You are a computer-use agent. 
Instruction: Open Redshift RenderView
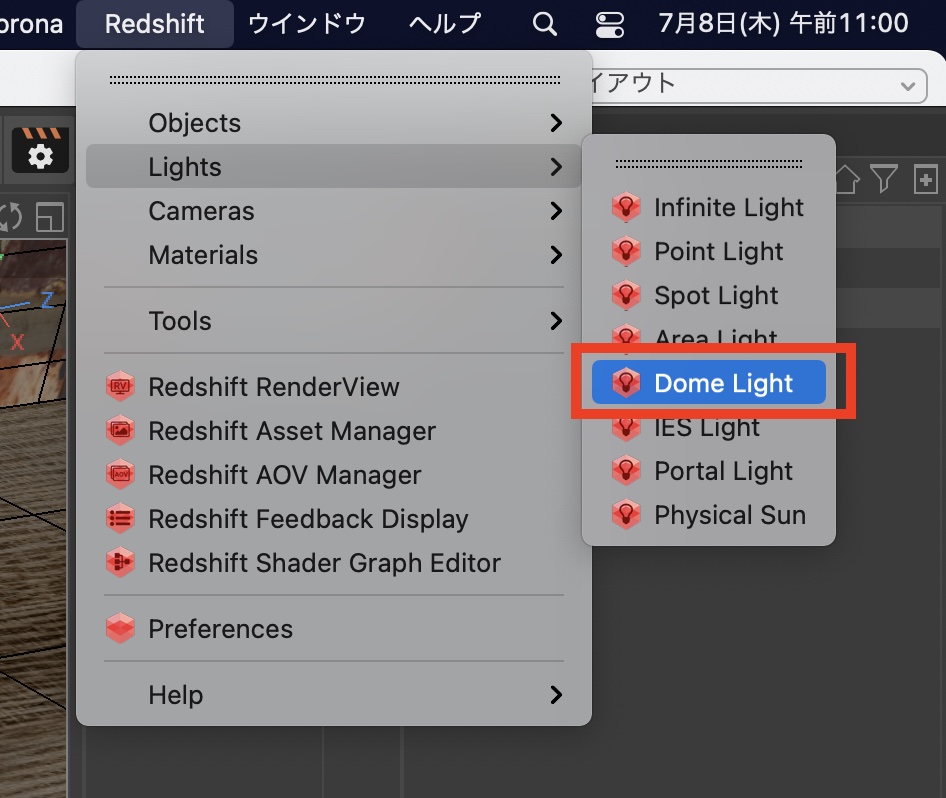point(273,387)
